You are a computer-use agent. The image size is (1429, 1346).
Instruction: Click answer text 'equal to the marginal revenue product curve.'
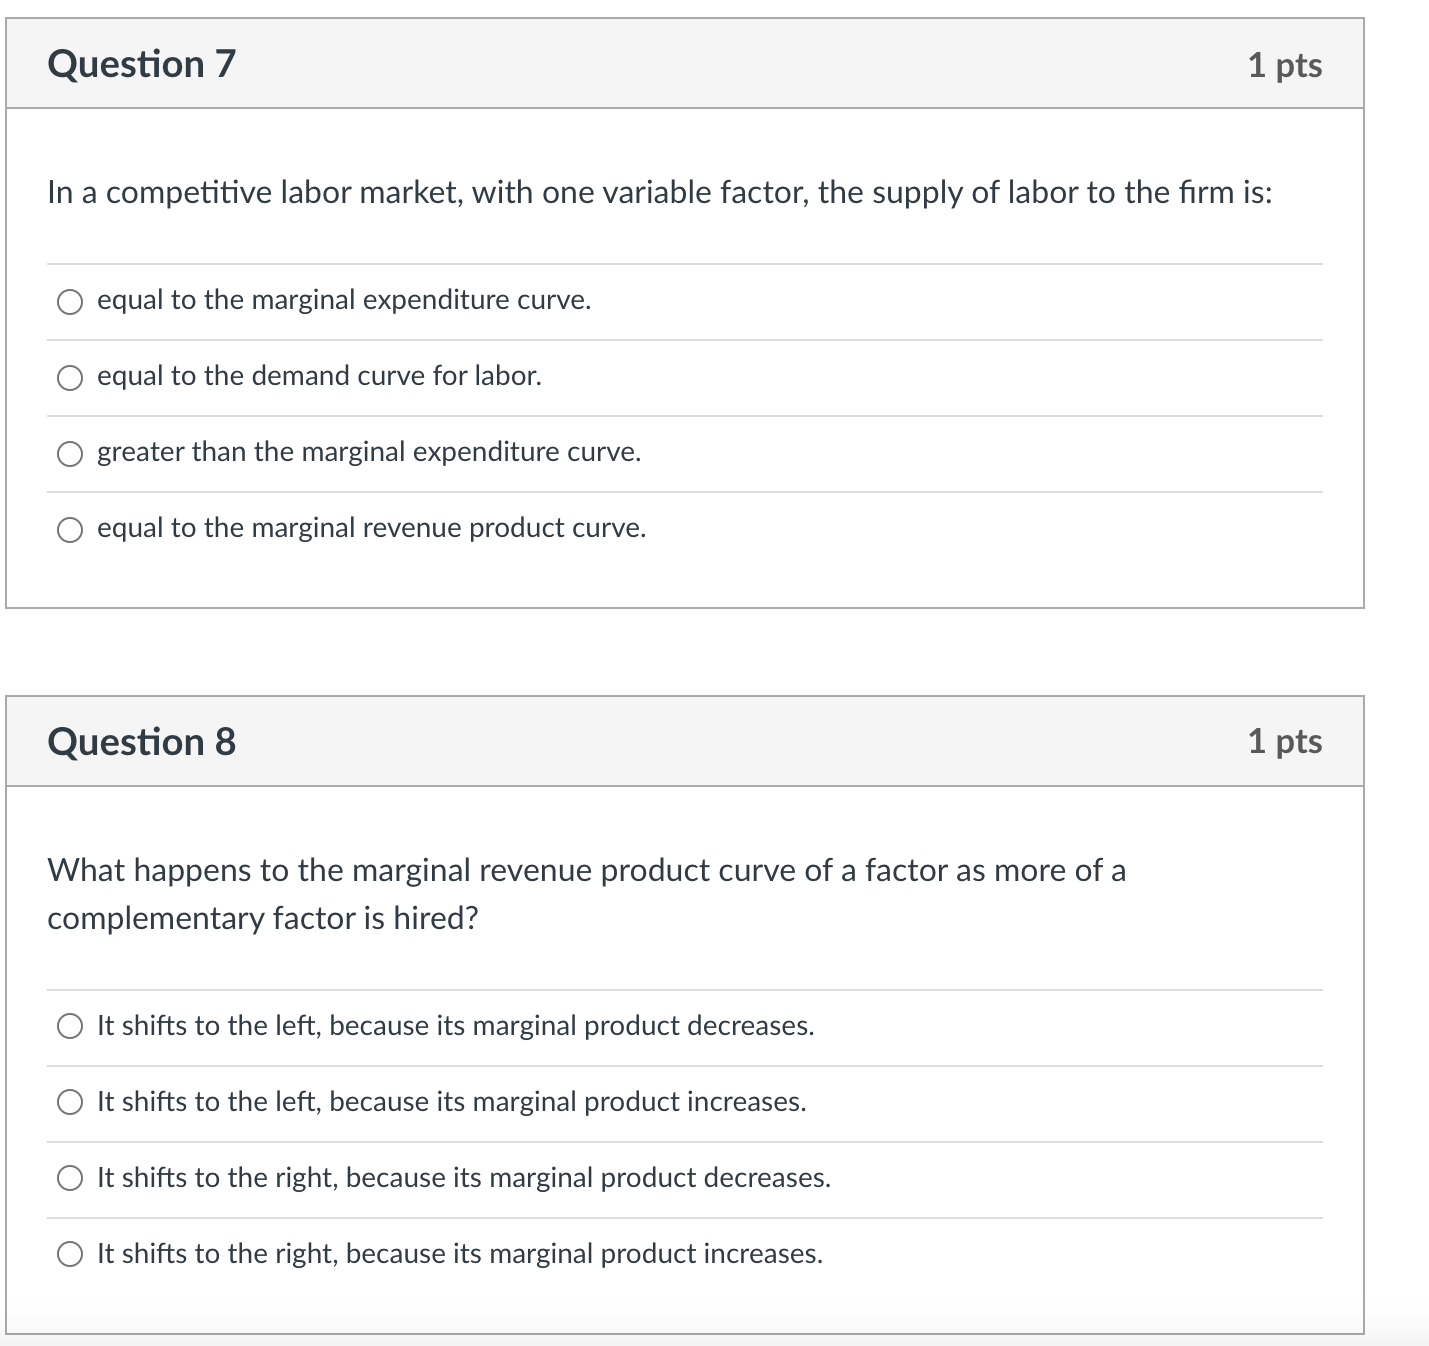(x=371, y=528)
